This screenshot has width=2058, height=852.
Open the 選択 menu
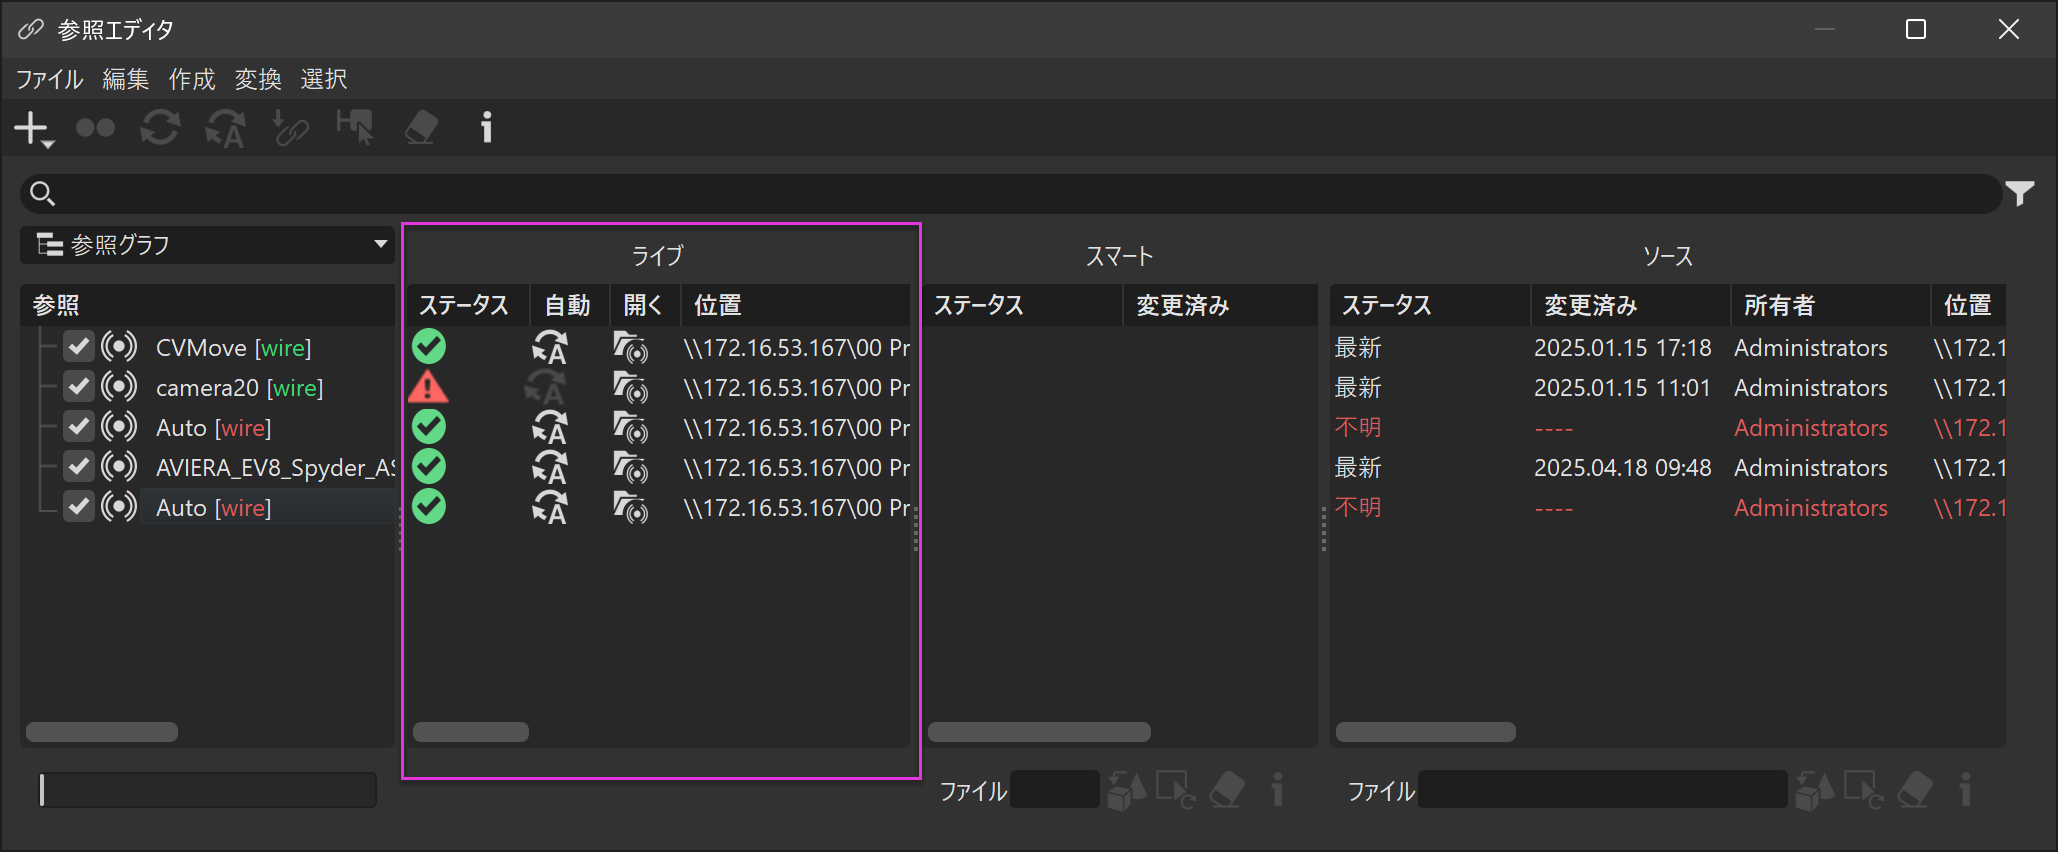click(x=324, y=79)
